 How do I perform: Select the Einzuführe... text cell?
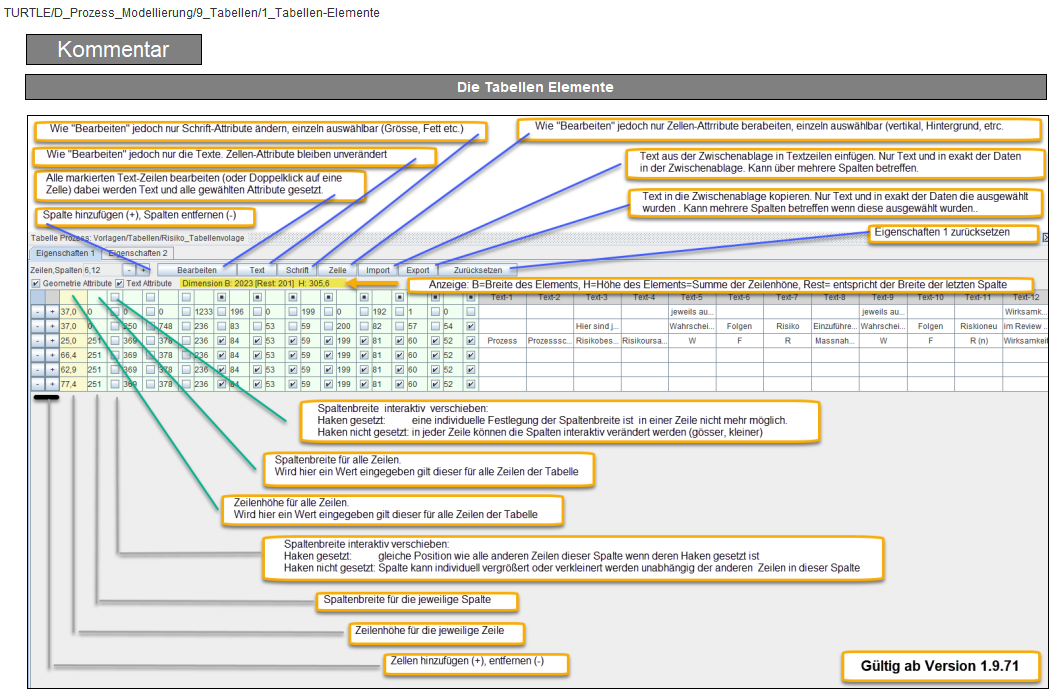tap(834, 326)
